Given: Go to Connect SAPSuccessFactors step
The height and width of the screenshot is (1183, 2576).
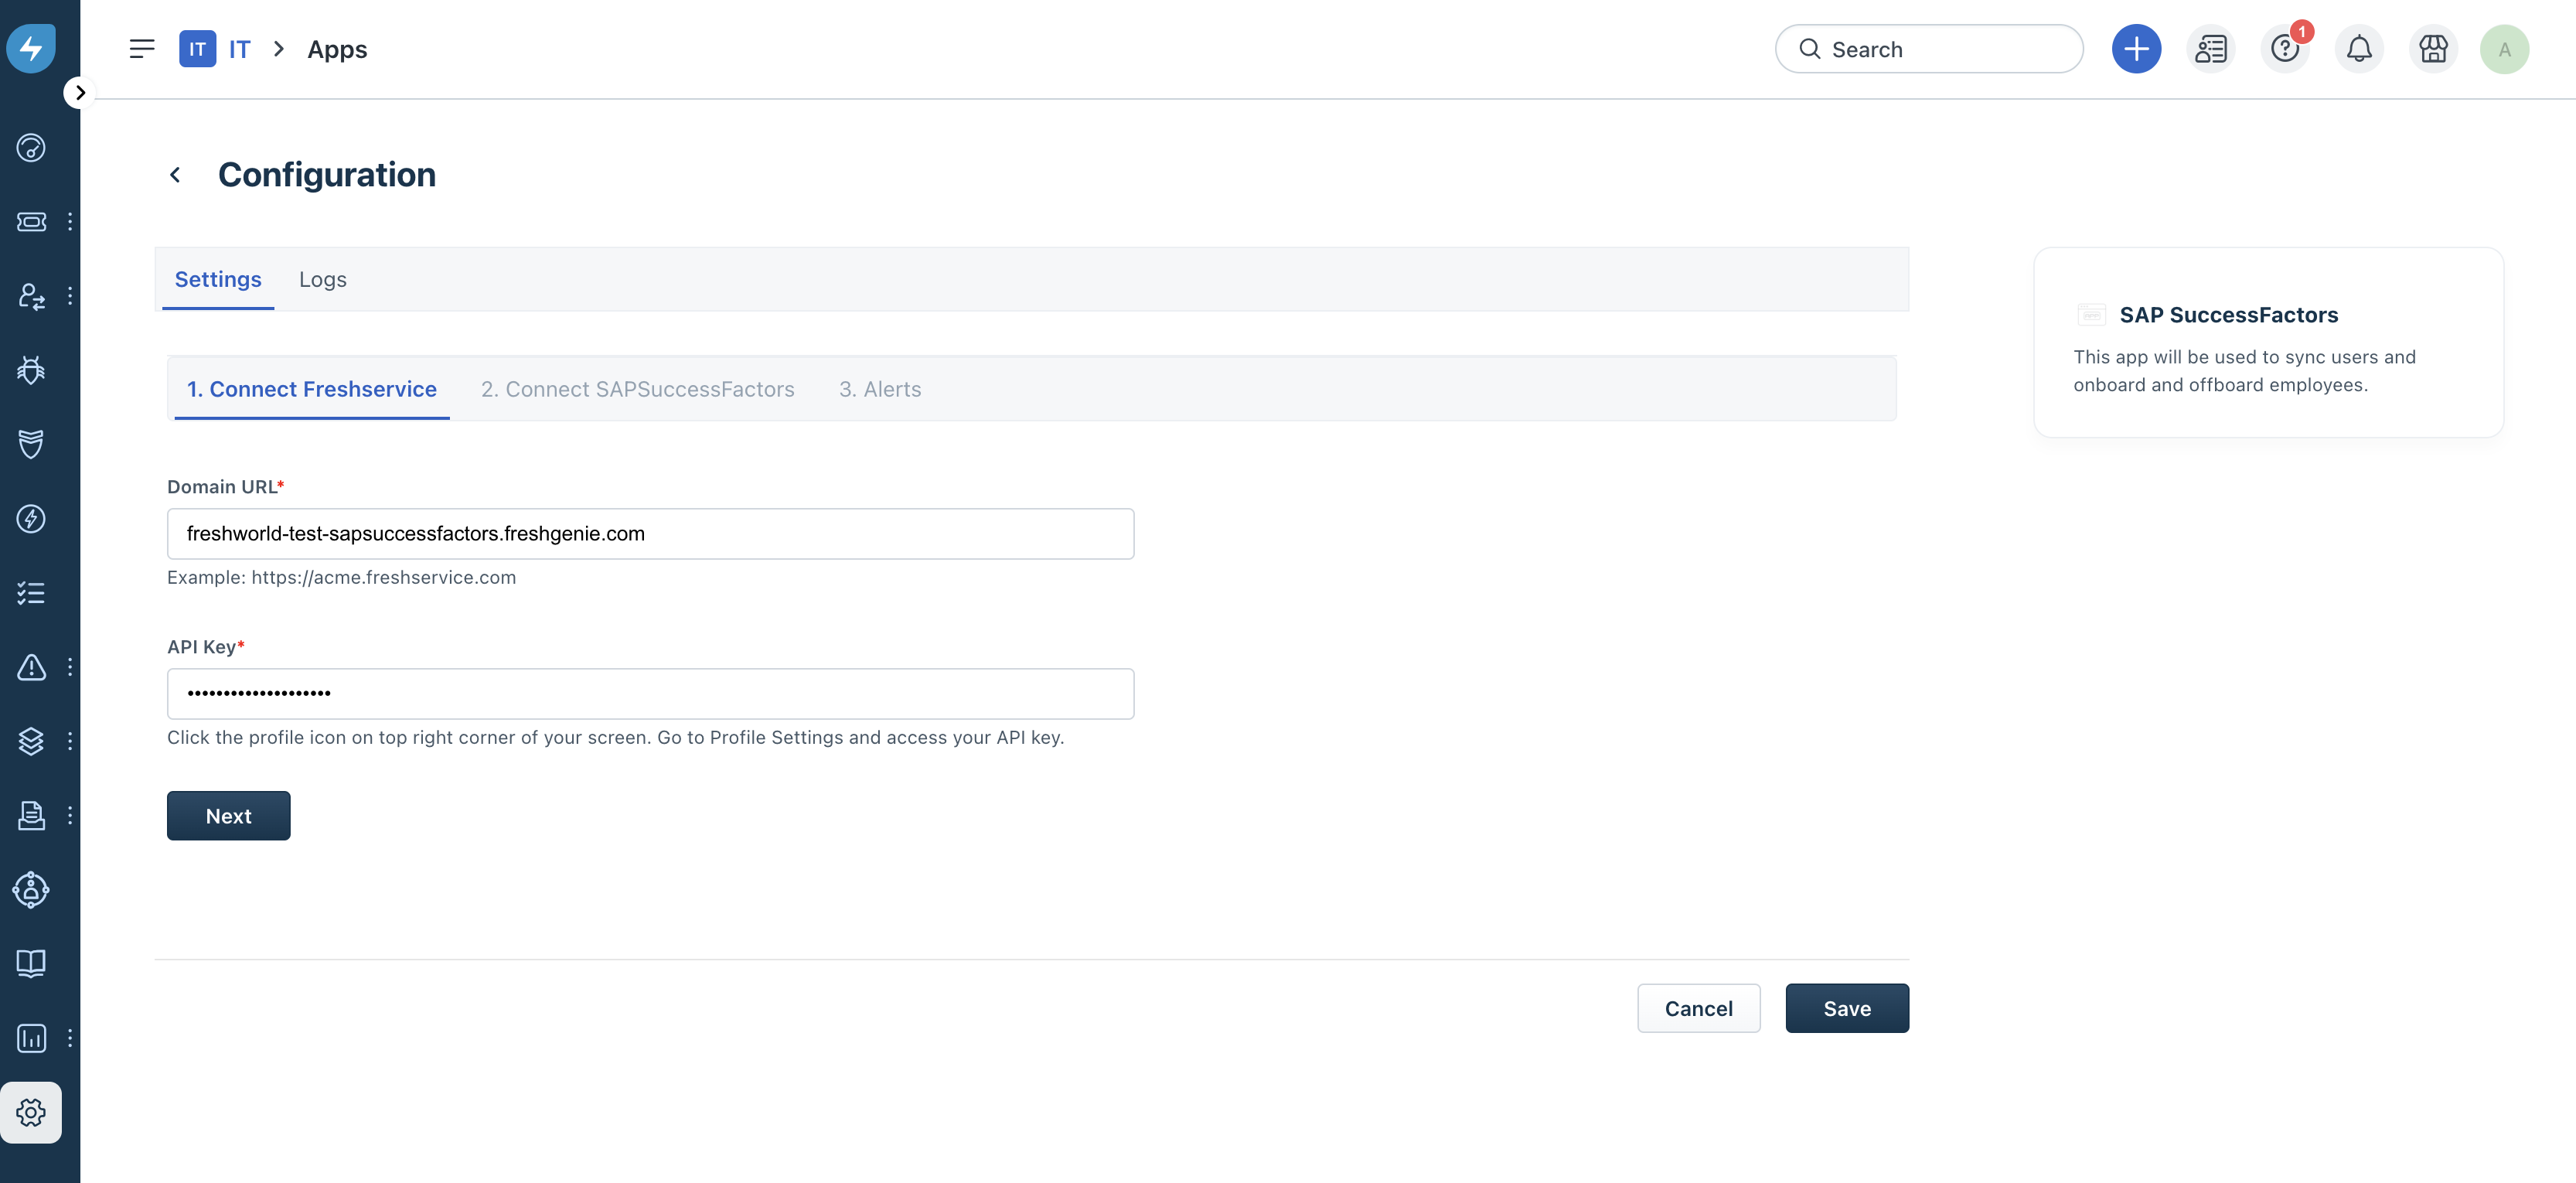Looking at the screenshot, I should click(637, 389).
